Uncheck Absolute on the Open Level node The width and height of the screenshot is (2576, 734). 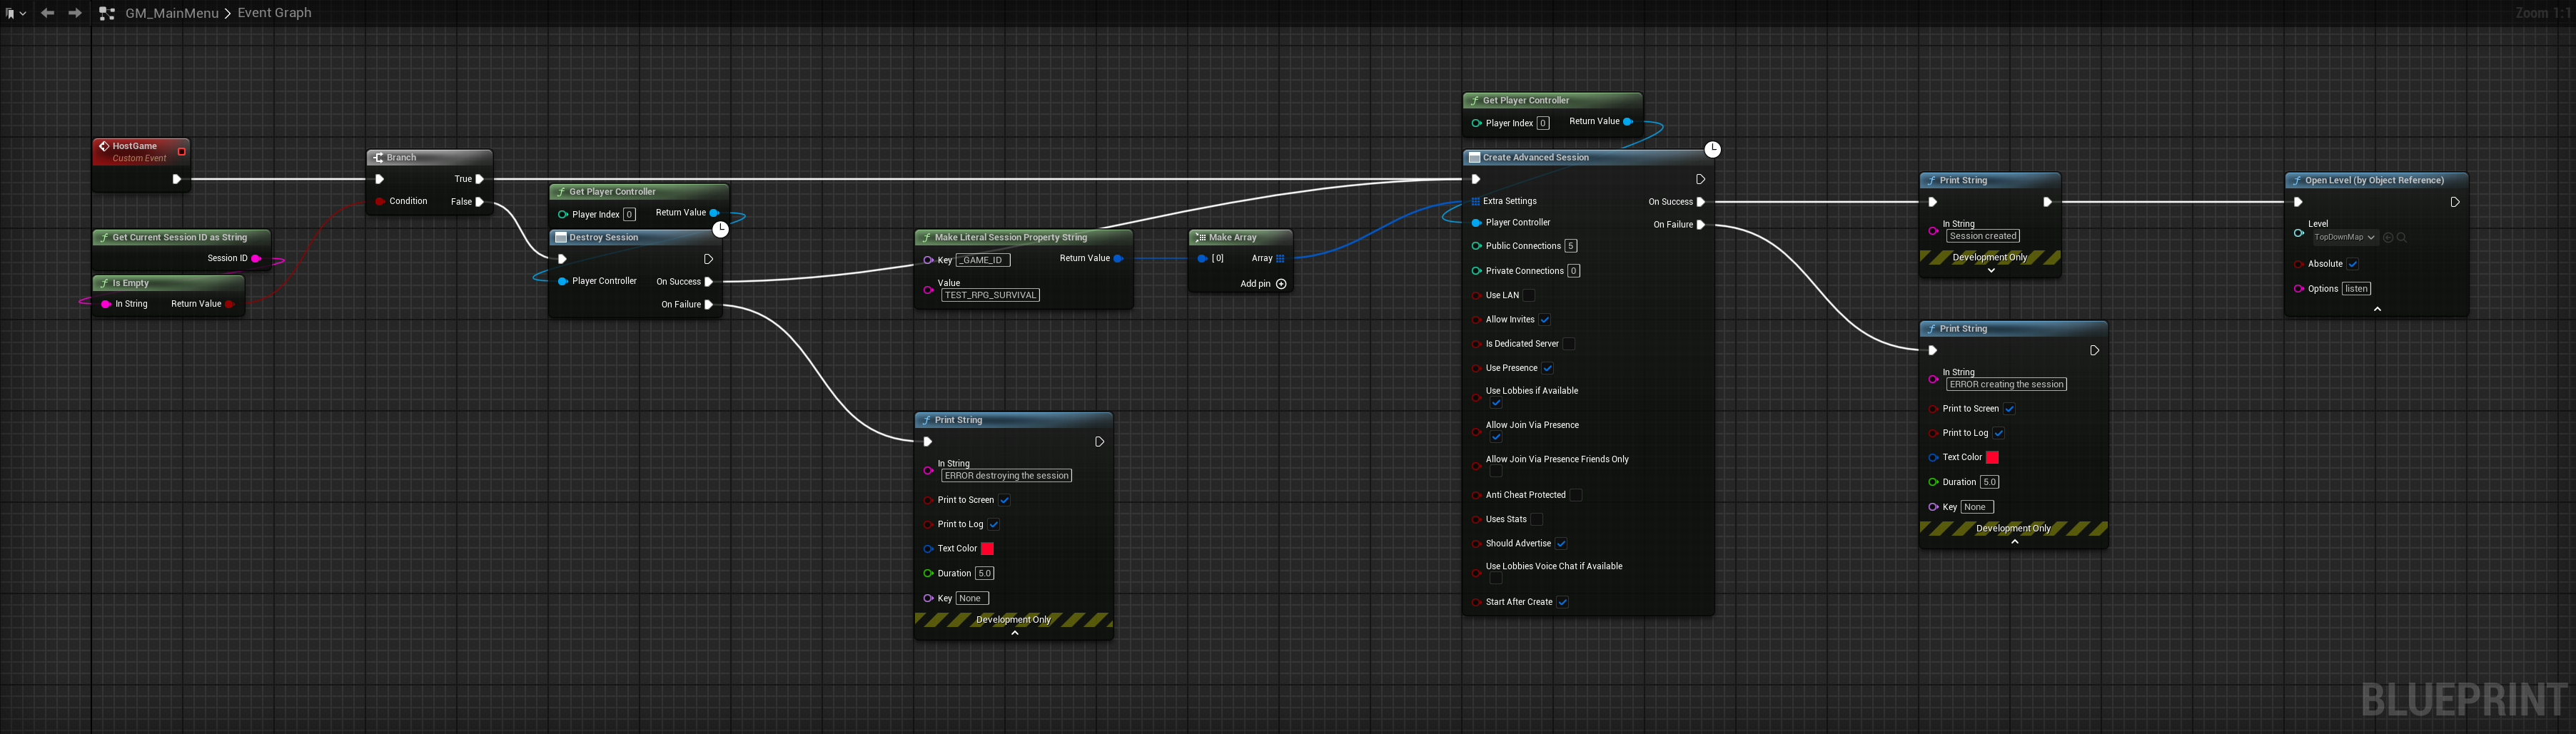click(2353, 264)
